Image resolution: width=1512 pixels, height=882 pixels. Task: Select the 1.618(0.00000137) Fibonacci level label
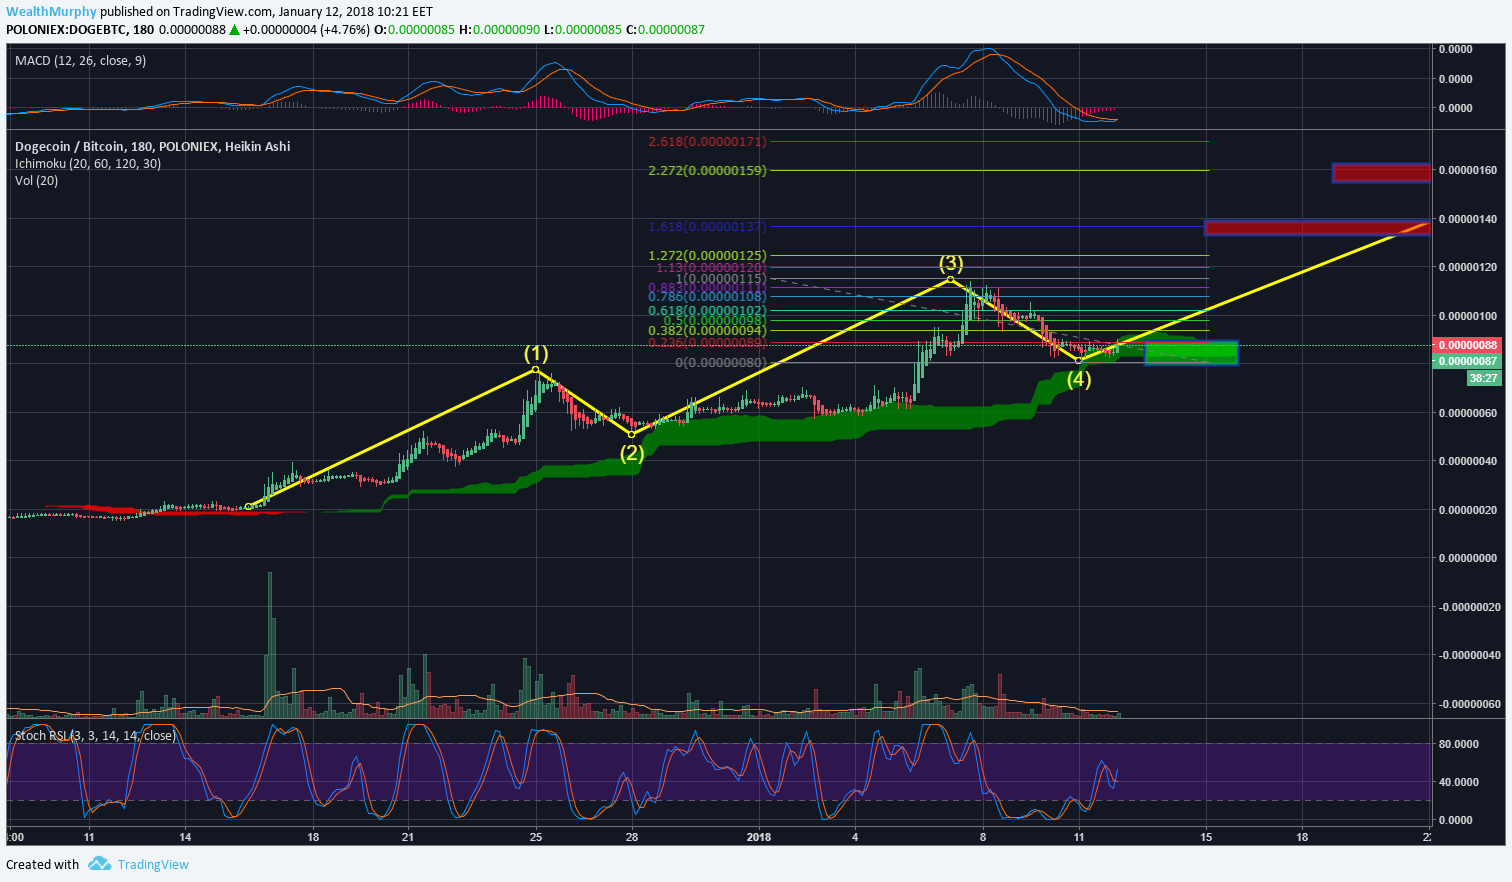707,227
